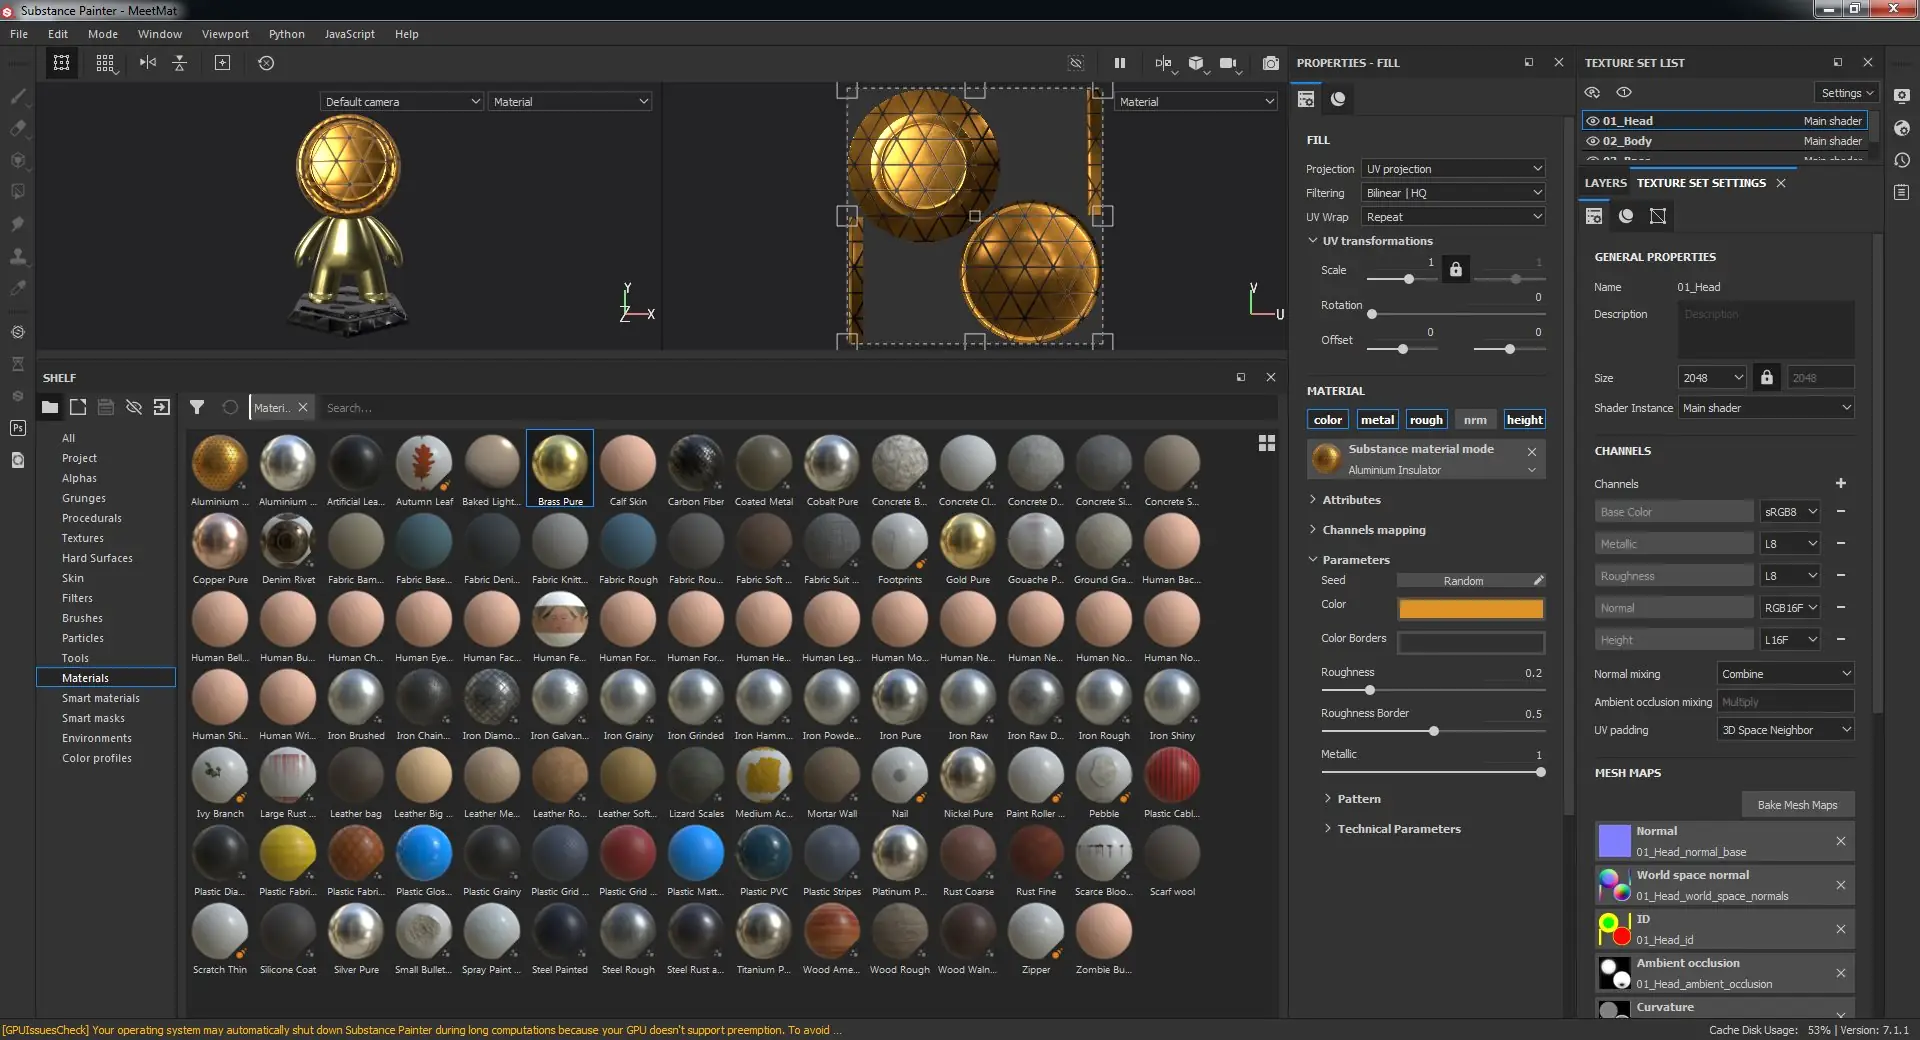This screenshot has width=1920, height=1040.
Task: Click the scale lock icon in UV transformations
Action: point(1455,269)
